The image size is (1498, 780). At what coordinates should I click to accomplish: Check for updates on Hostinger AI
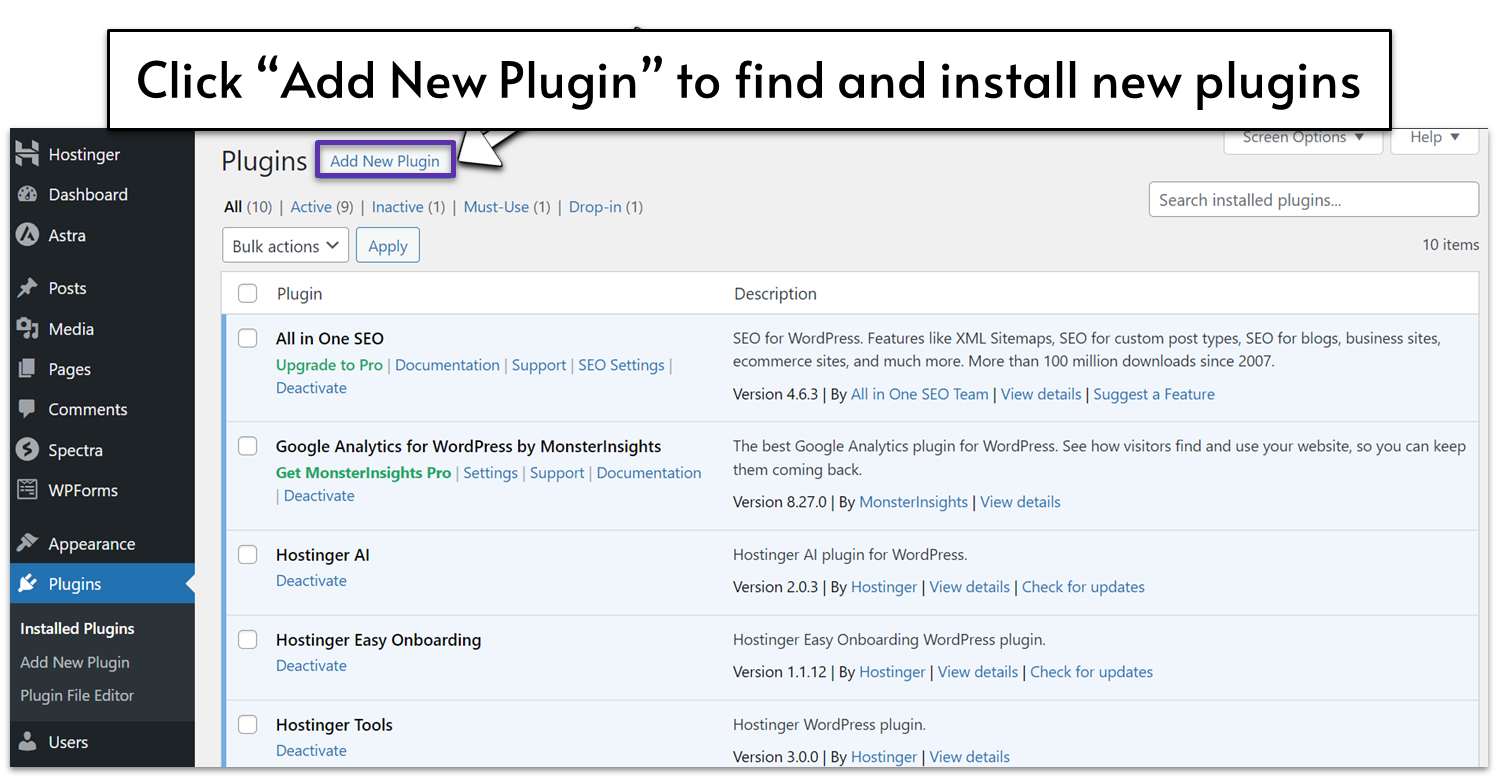(x=1083, y=587)
